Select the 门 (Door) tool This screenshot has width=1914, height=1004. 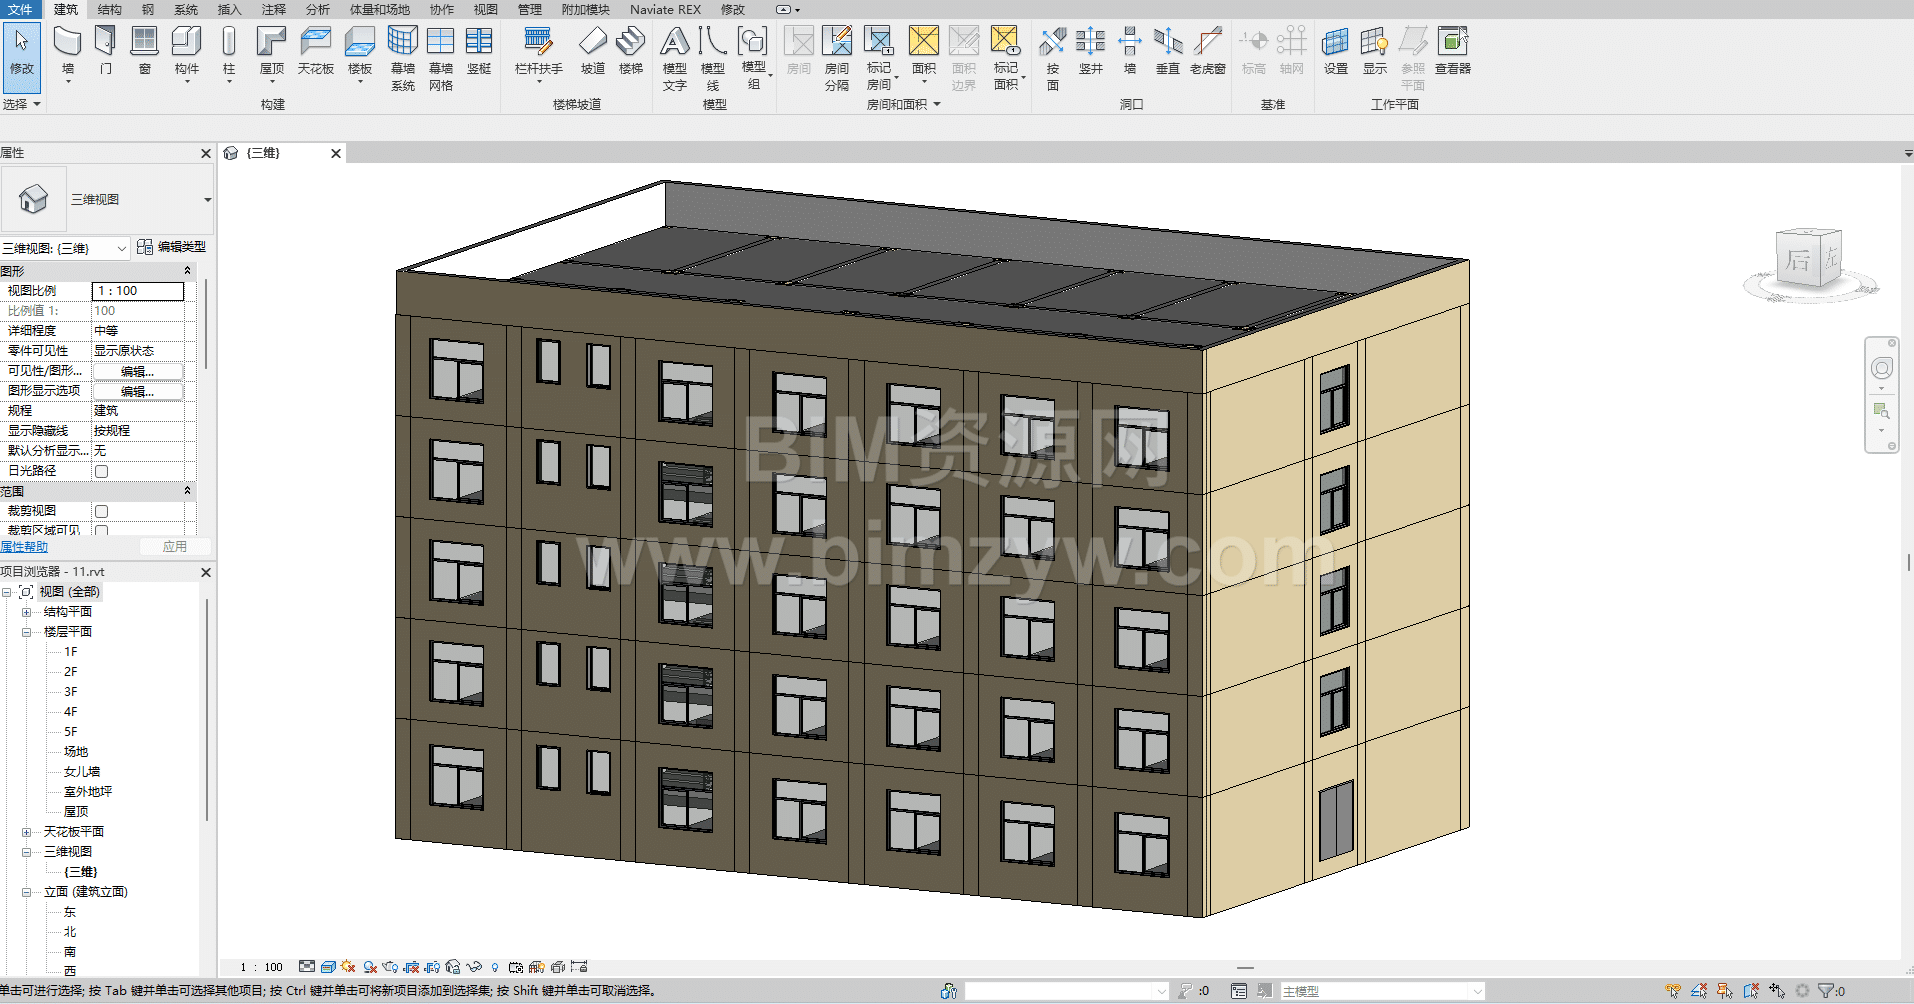pos(106,52)
